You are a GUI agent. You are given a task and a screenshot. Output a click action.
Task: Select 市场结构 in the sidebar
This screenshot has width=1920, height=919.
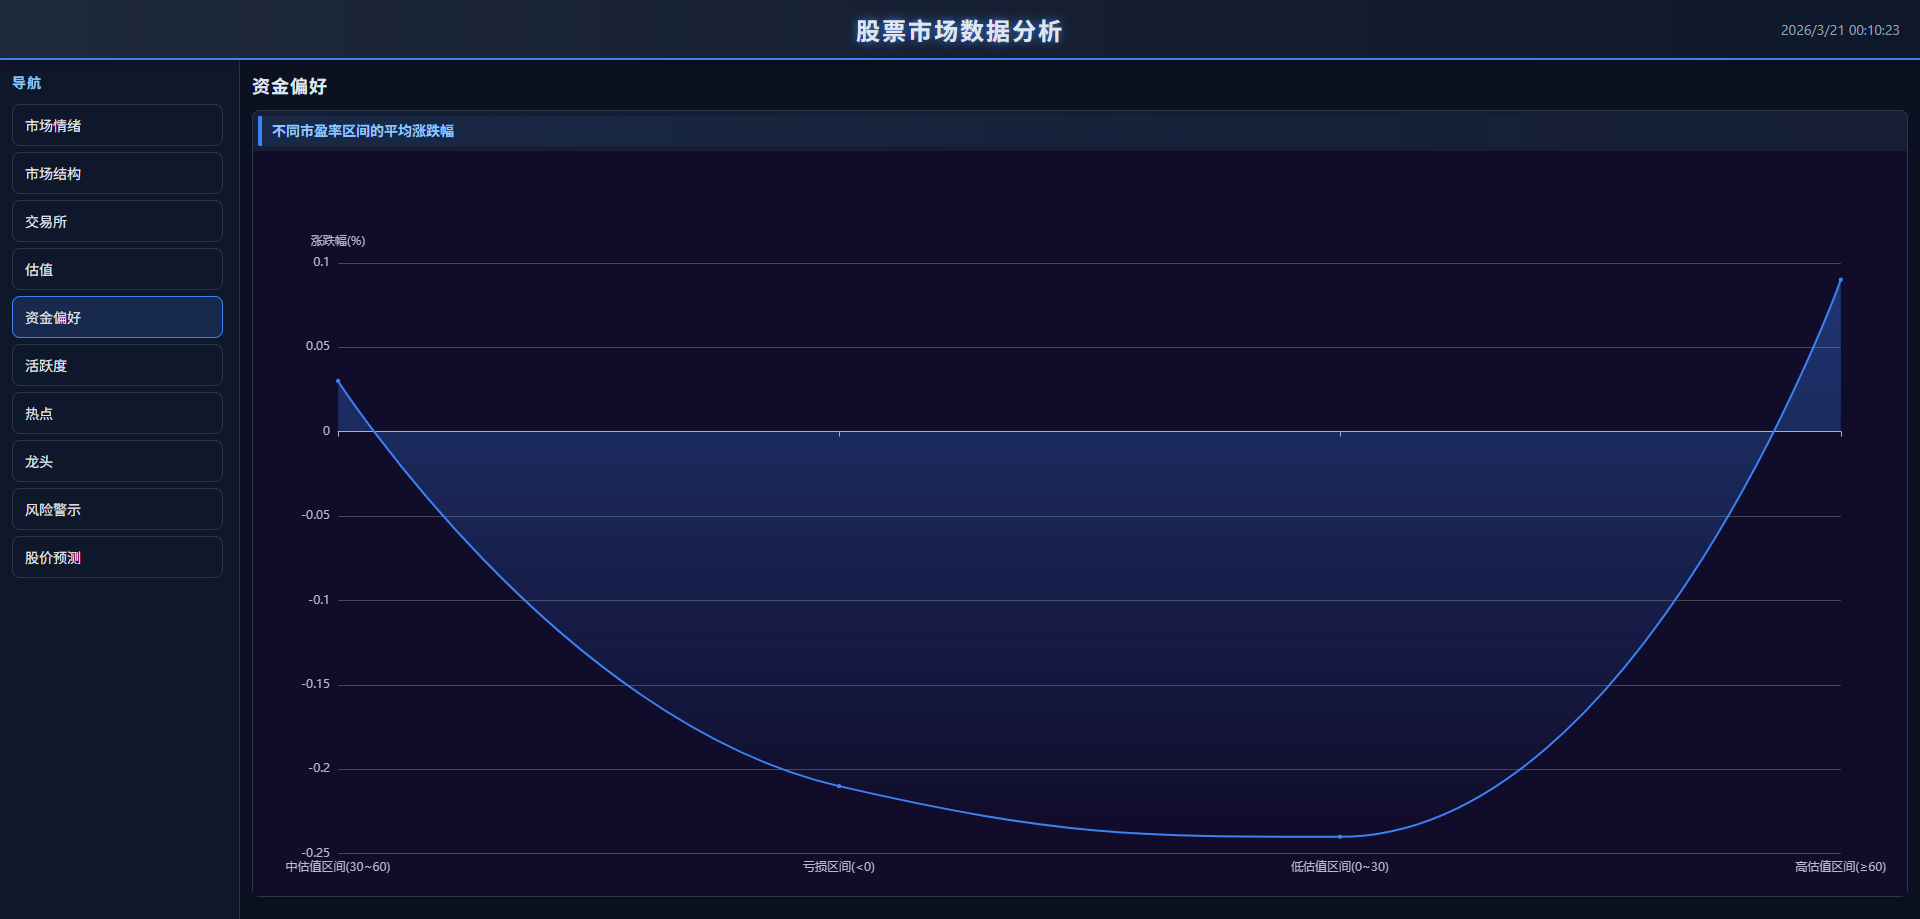(x=117, y=174)
